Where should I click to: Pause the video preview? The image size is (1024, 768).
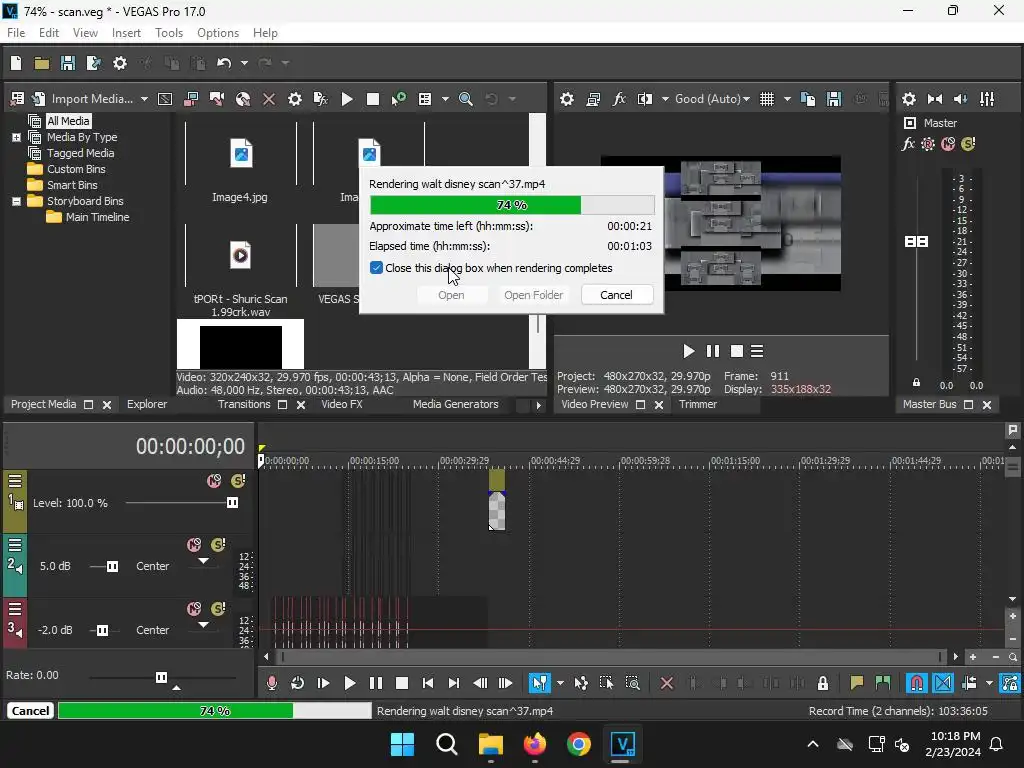pyautogui.click(x=712, y=351)
